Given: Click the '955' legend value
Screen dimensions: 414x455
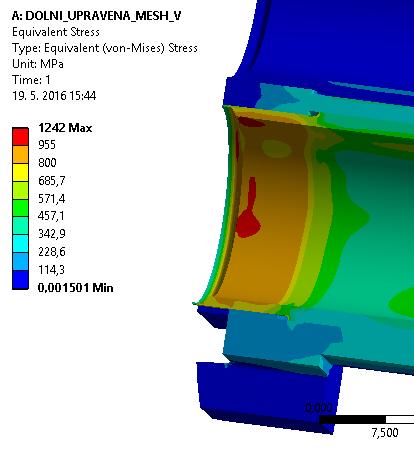Looking at the screenshot, I should [x=47, y=145].
